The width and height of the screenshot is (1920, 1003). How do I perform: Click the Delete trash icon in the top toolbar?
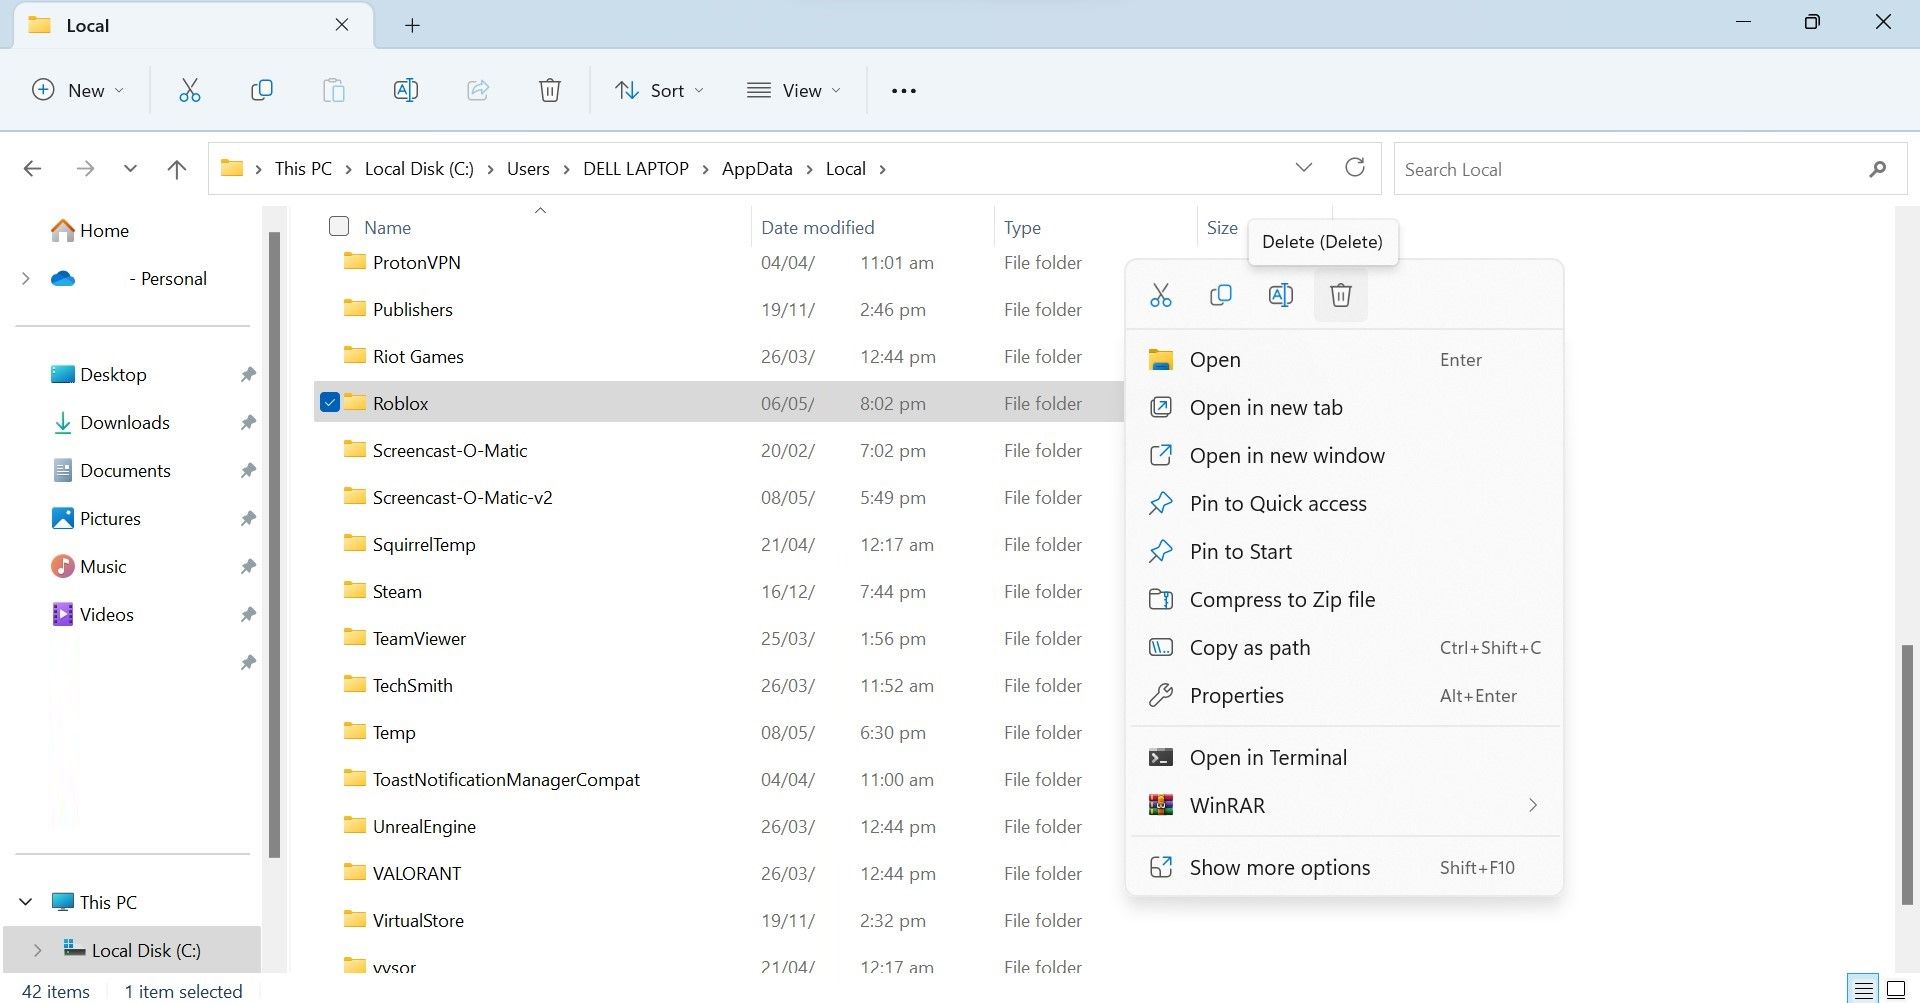point(549,91)
